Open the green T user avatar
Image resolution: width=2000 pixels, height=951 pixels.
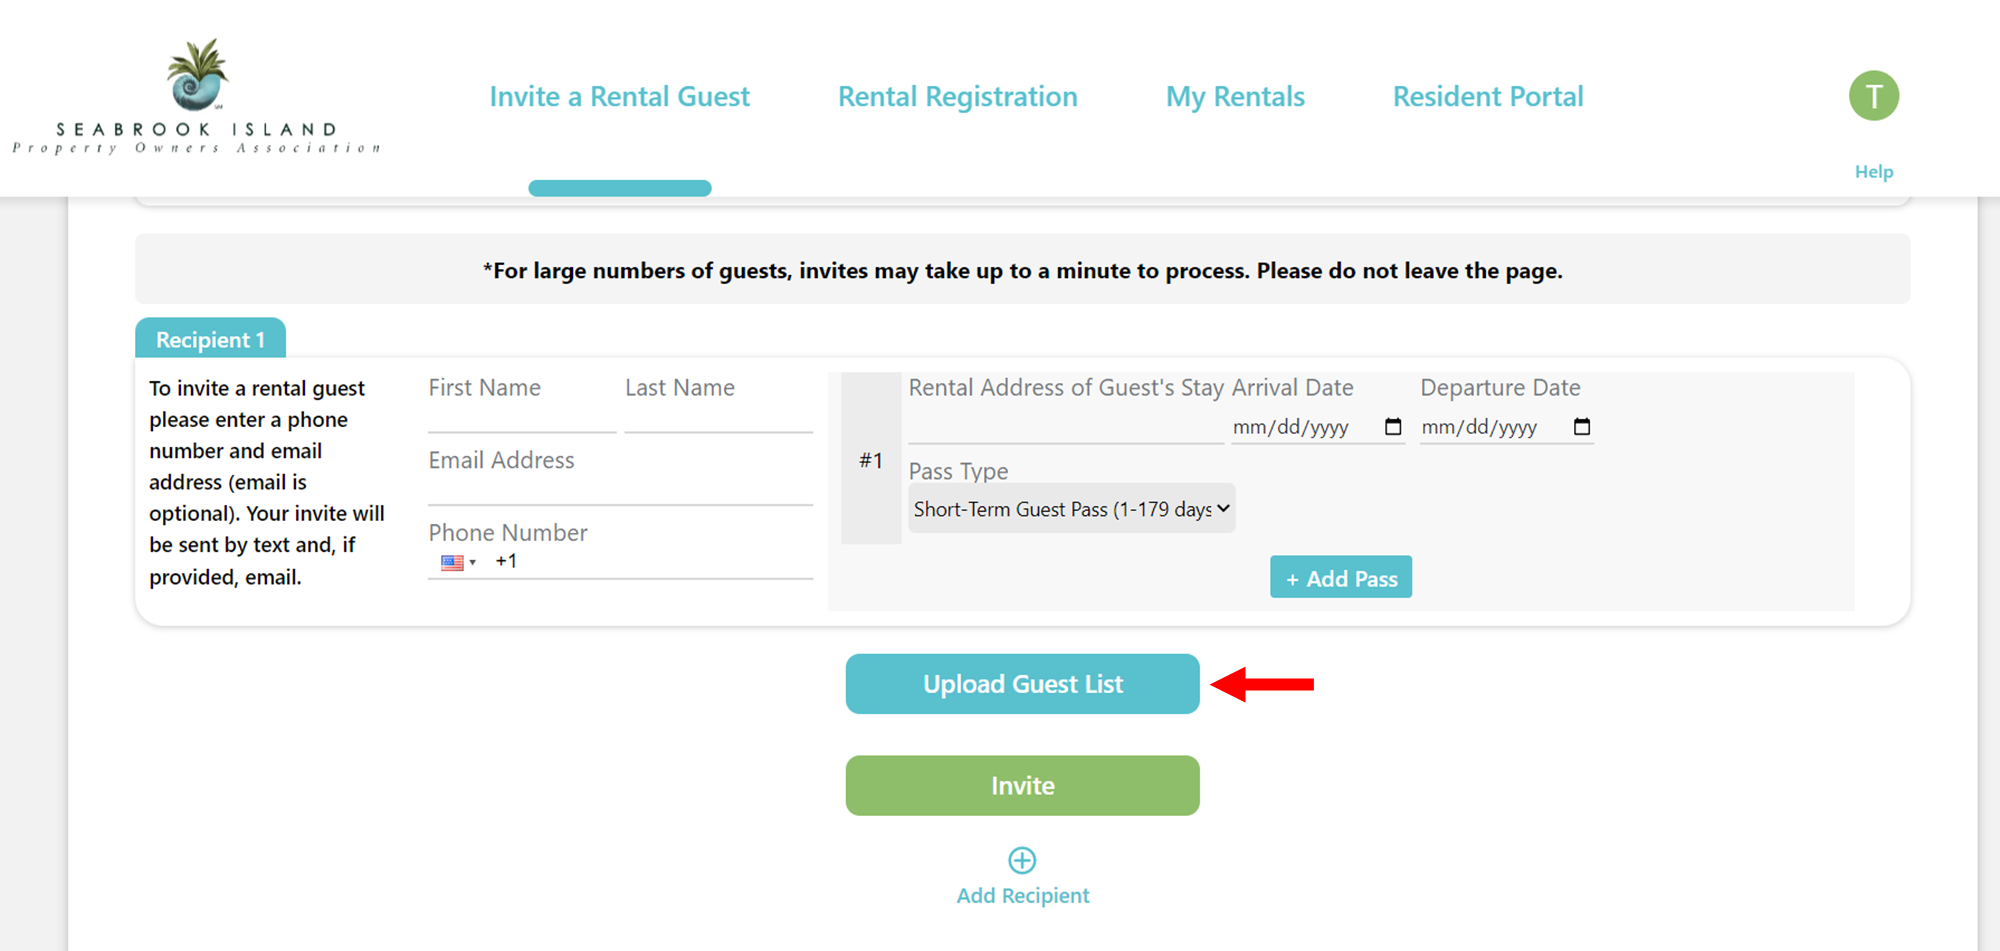(1873, 96)
